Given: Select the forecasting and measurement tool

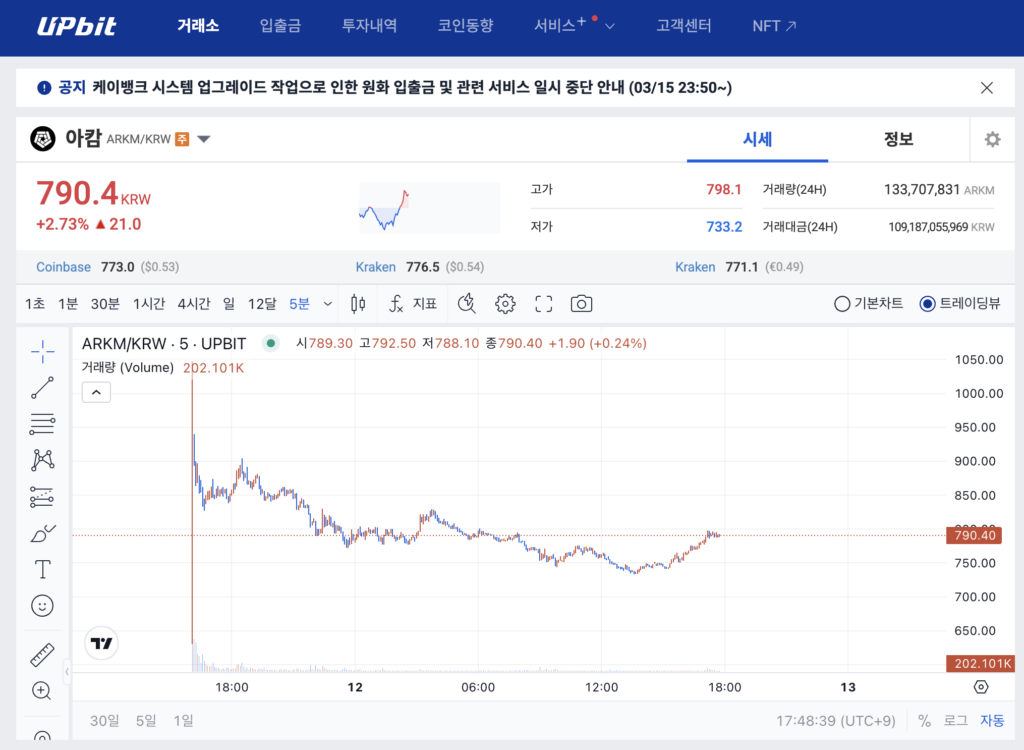Looking at the screenshot, I should coord(42,497).
